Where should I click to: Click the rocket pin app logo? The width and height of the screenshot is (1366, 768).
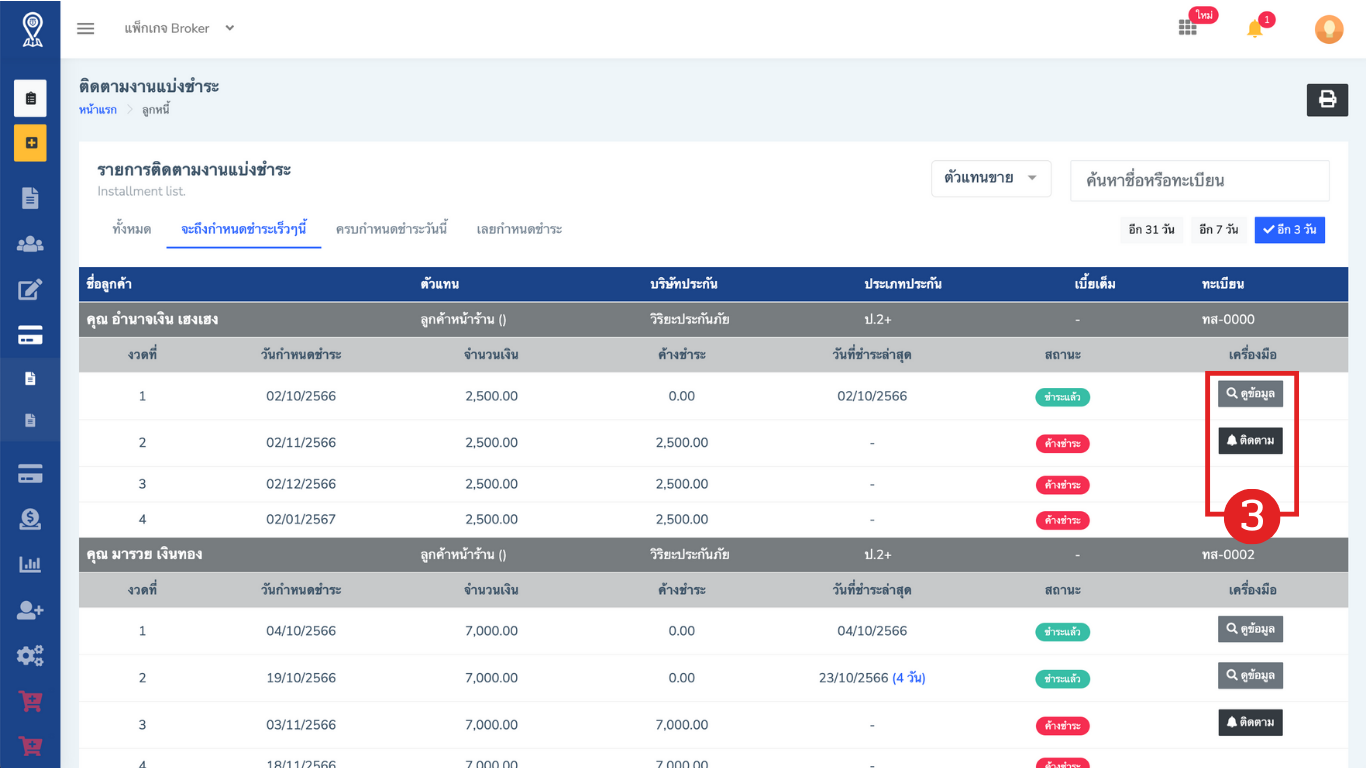[x=32, y=29]
